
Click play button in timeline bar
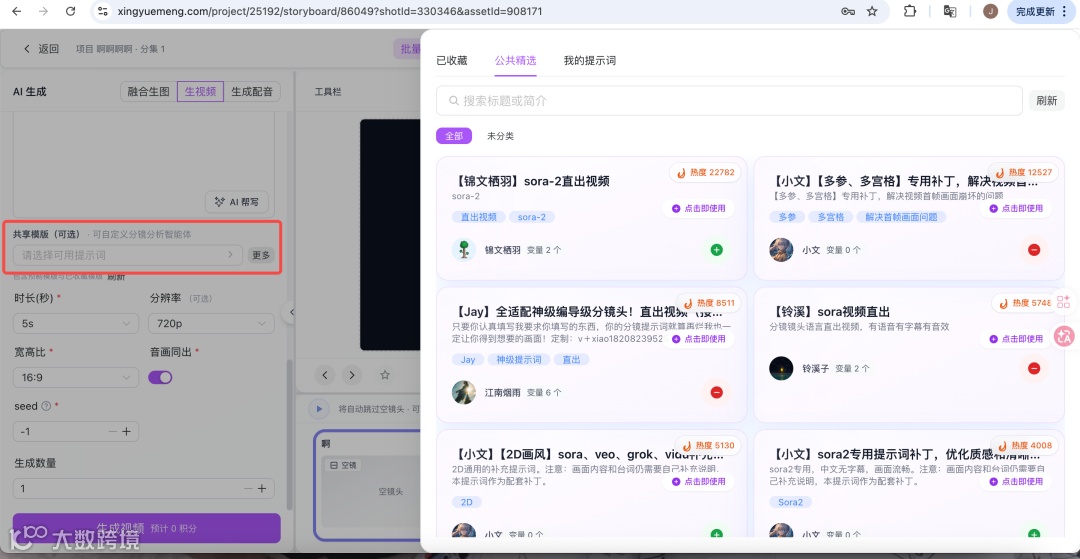pos(318,409)
